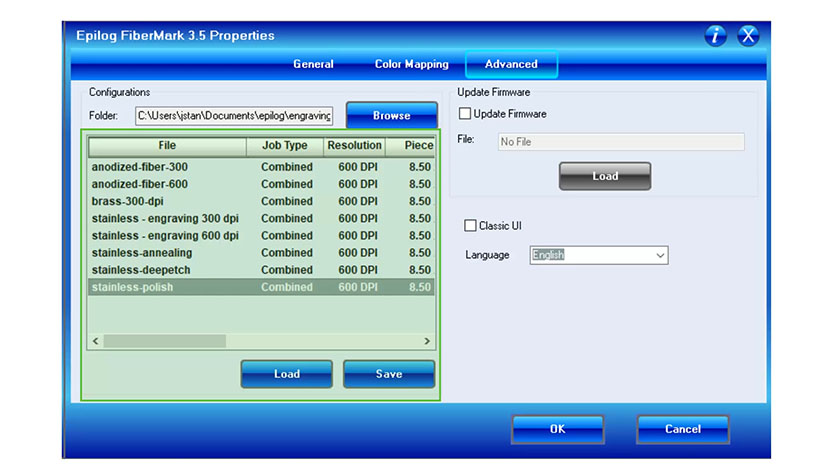Click the list's horizontal scrollbar right arrow
The width and height of the screenshot is (830, 473).
click(427, 341)
